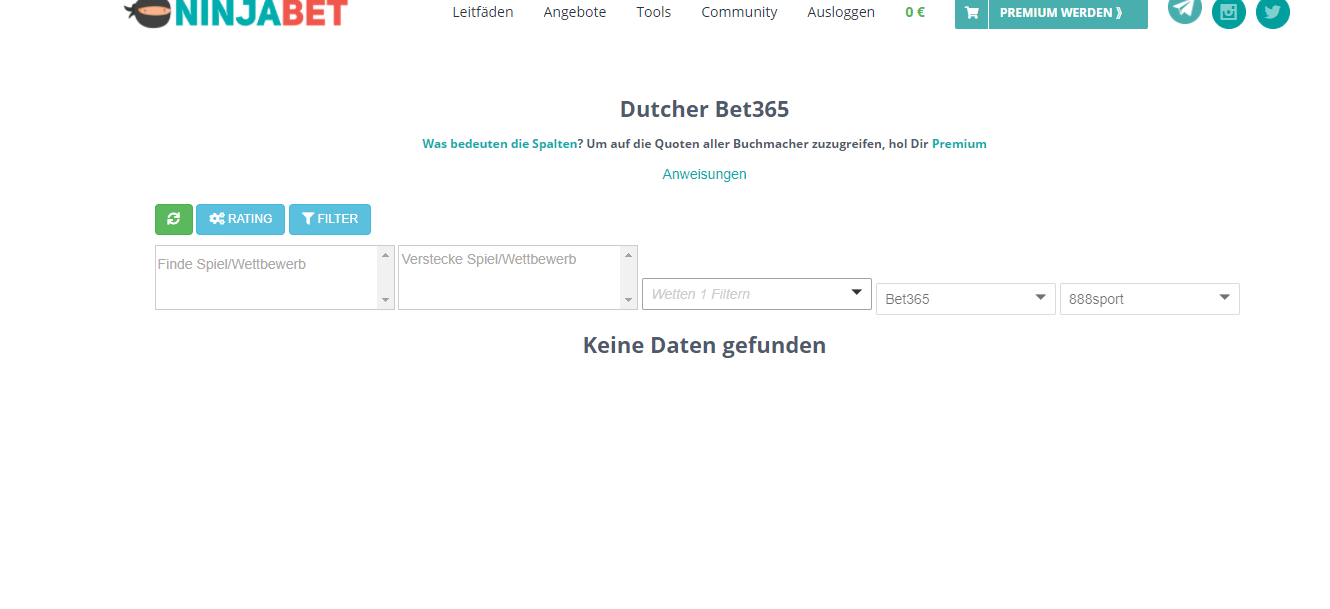Open the Filter button
The image size is (1330, 609).
pyautogui.click(x=330, y=219)
